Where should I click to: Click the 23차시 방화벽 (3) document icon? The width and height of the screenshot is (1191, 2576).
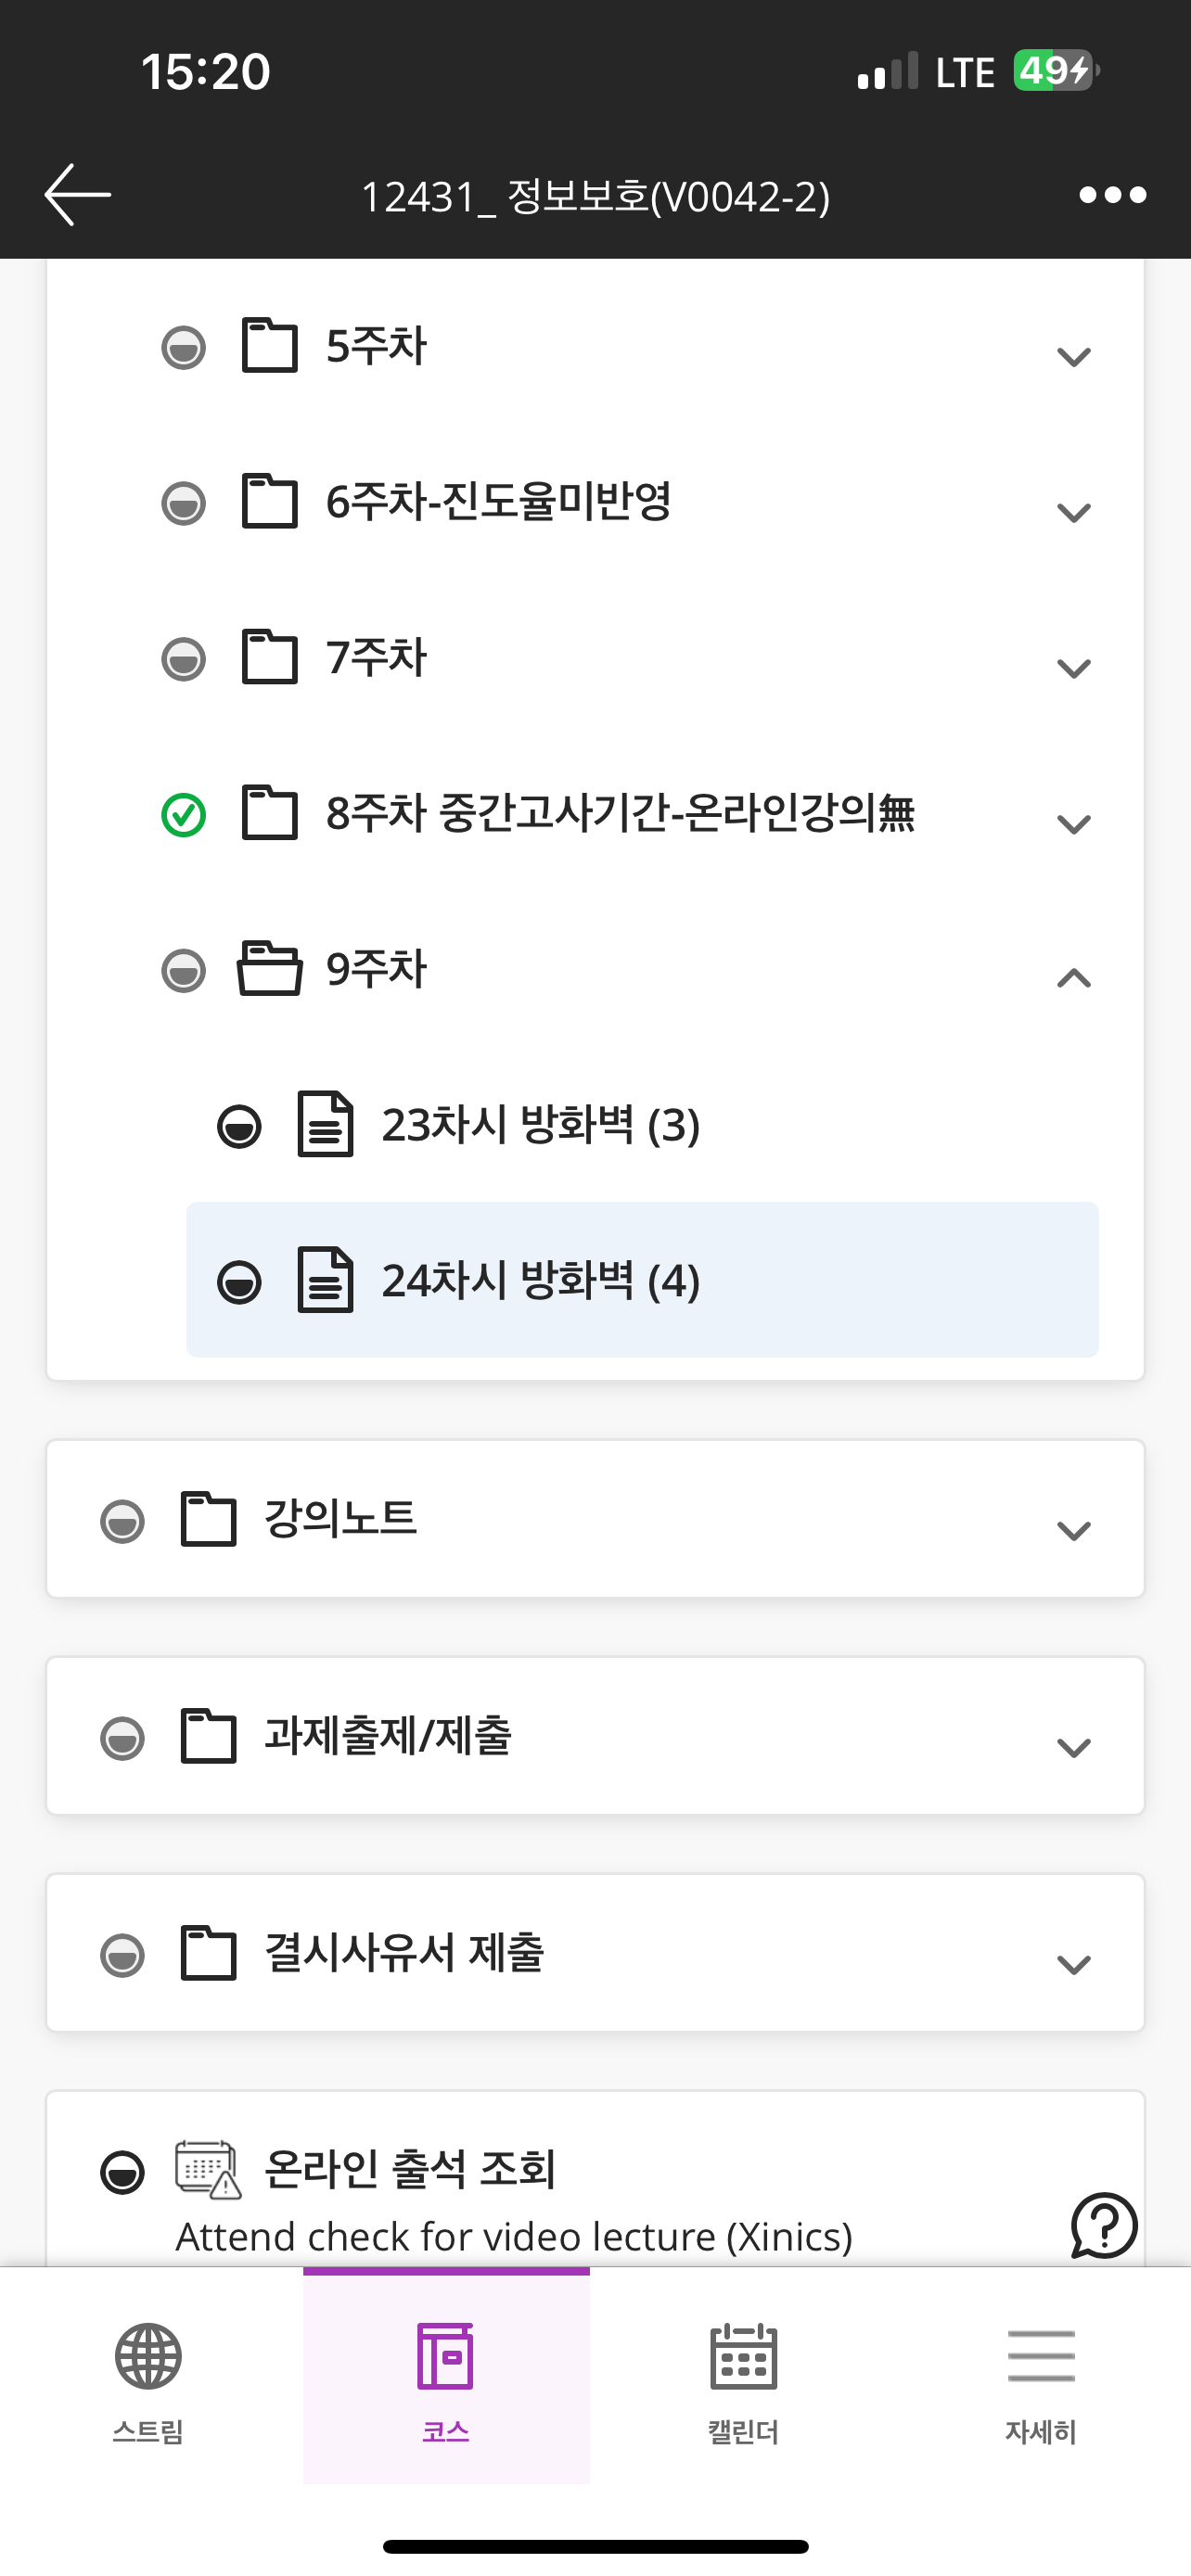[325, 1125]
